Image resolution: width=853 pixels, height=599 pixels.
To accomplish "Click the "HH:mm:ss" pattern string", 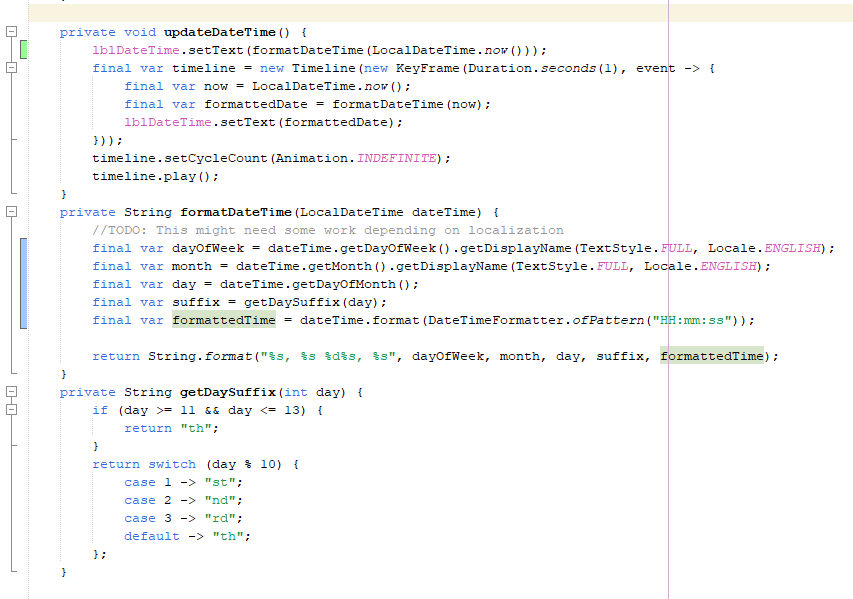I will coord(691,320).
